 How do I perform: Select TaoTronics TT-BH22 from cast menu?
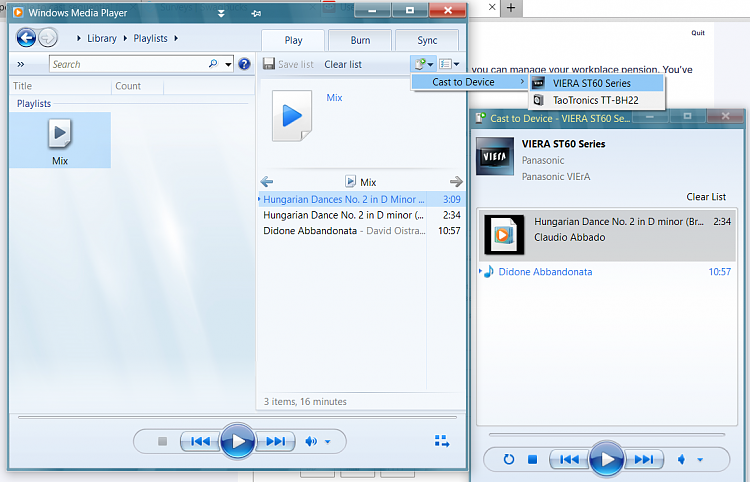pos(594,100)
